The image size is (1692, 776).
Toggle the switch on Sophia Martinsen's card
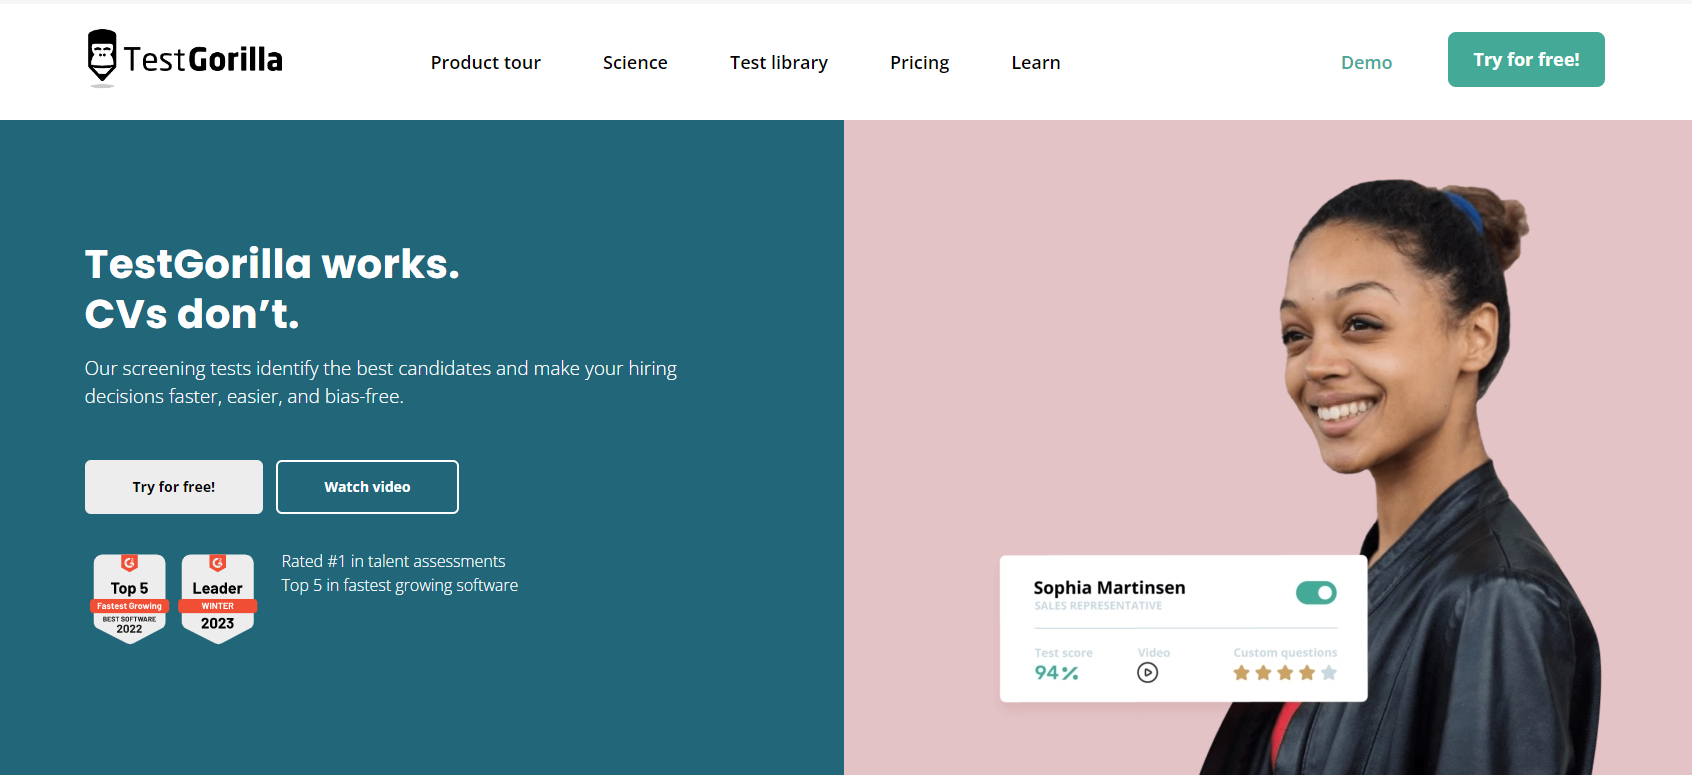point(1316,593)
